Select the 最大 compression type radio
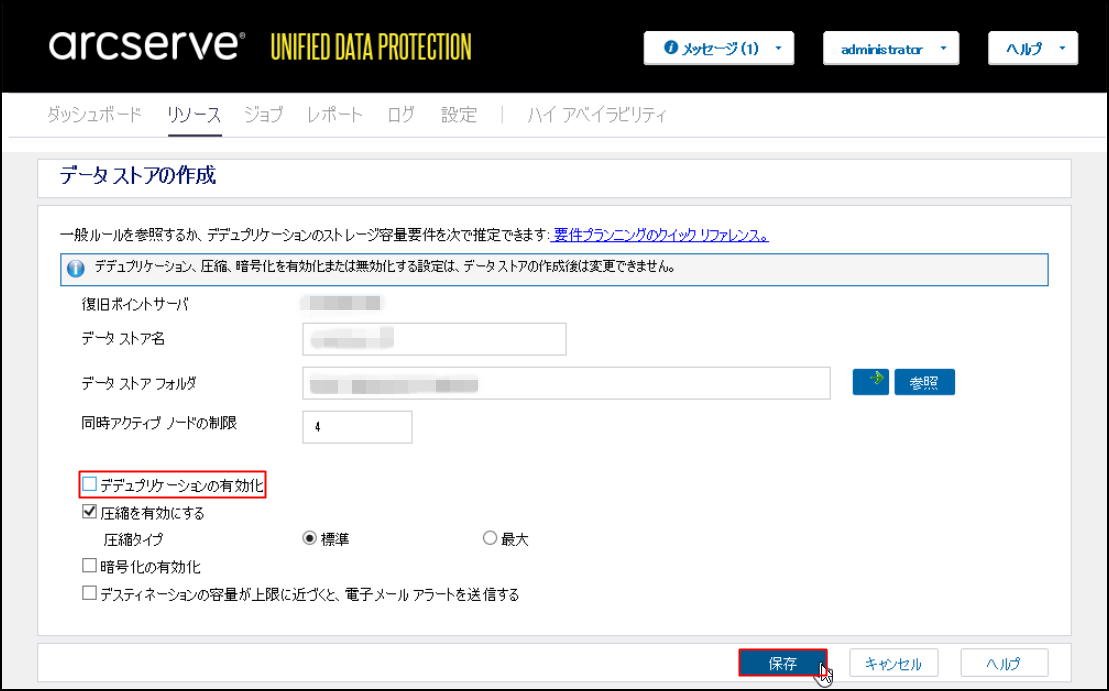1109x691 pixels. tap(490, 539)
